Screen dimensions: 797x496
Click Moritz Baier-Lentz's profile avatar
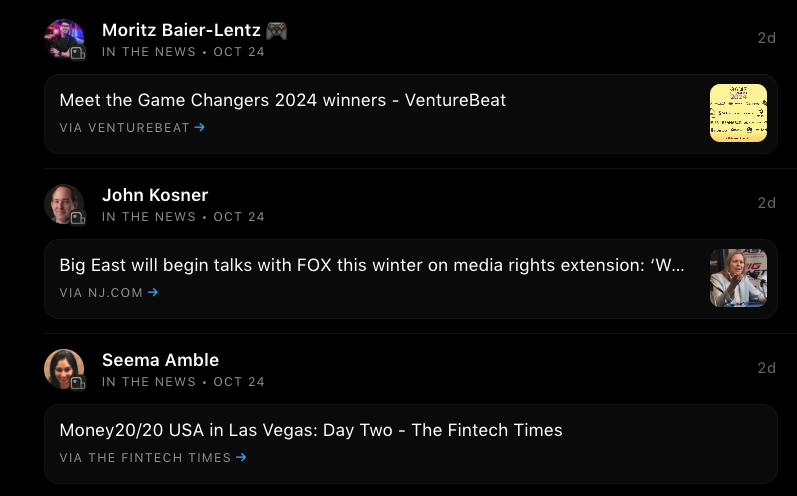(x=64, y=38)
